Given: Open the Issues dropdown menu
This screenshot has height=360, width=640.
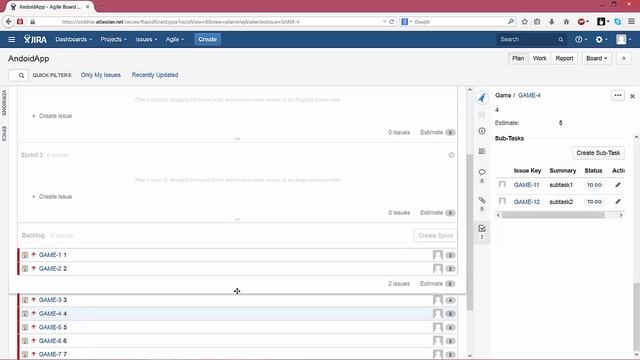Looking at the screenshot, I should click(146, 40).
